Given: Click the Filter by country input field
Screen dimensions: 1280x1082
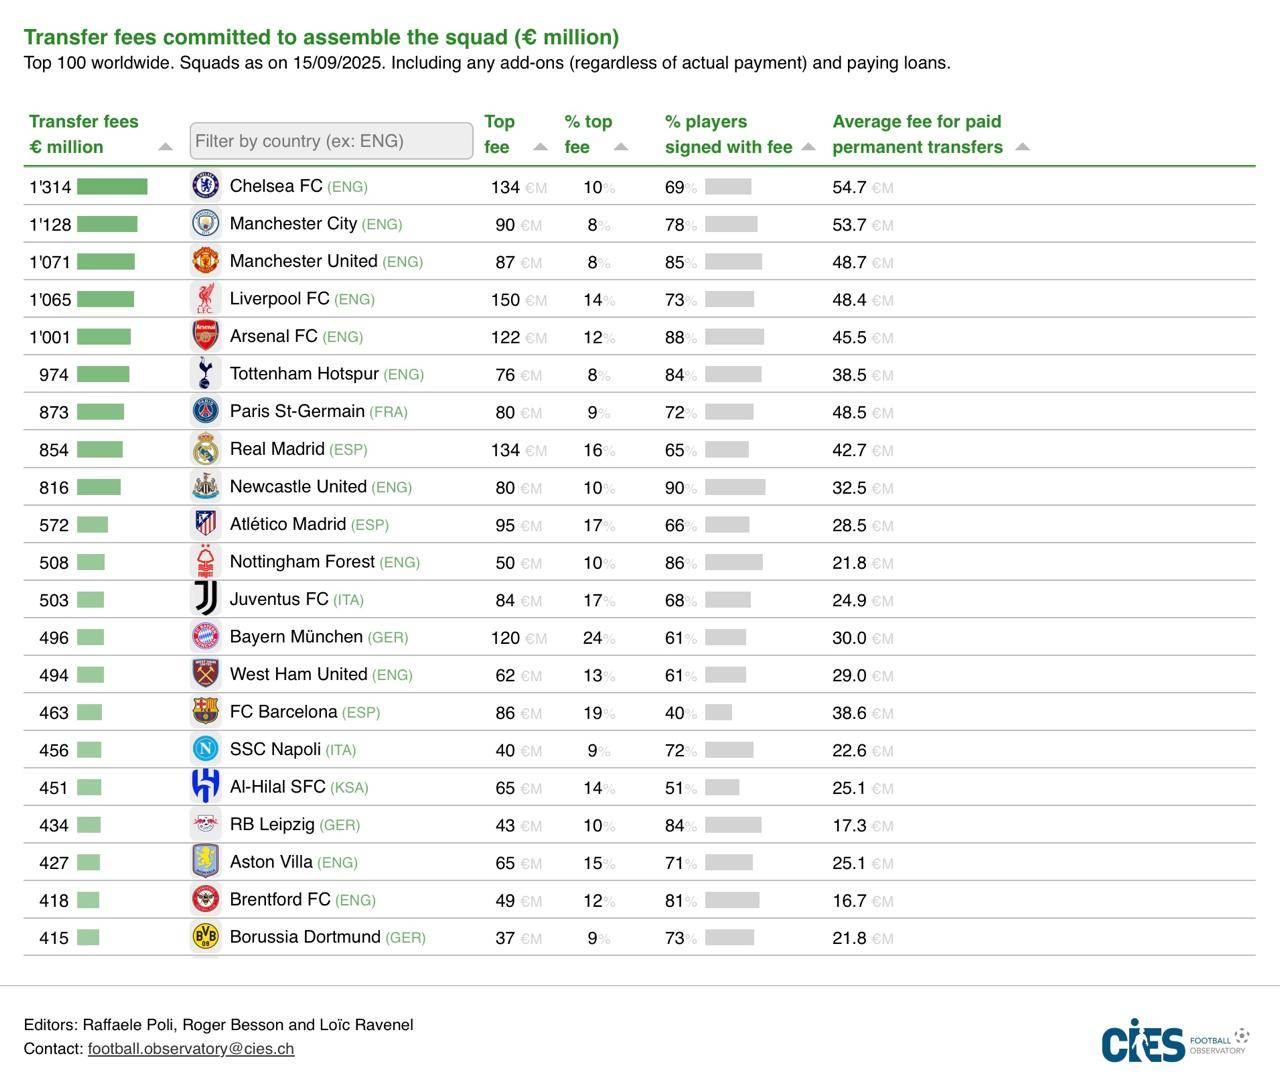Looking at the screenshot, I should (x=331, y=141).
